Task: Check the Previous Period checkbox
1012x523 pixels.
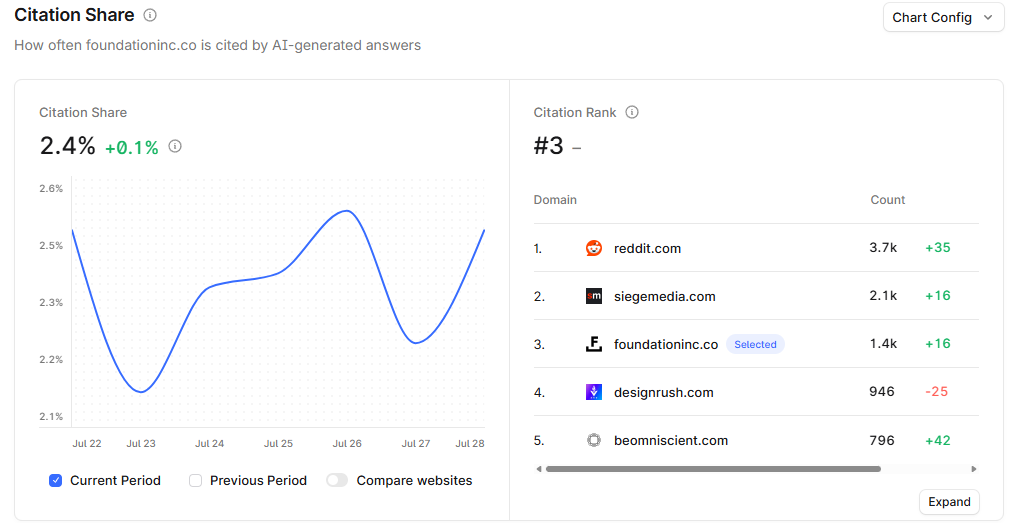Action: point(196,480)
